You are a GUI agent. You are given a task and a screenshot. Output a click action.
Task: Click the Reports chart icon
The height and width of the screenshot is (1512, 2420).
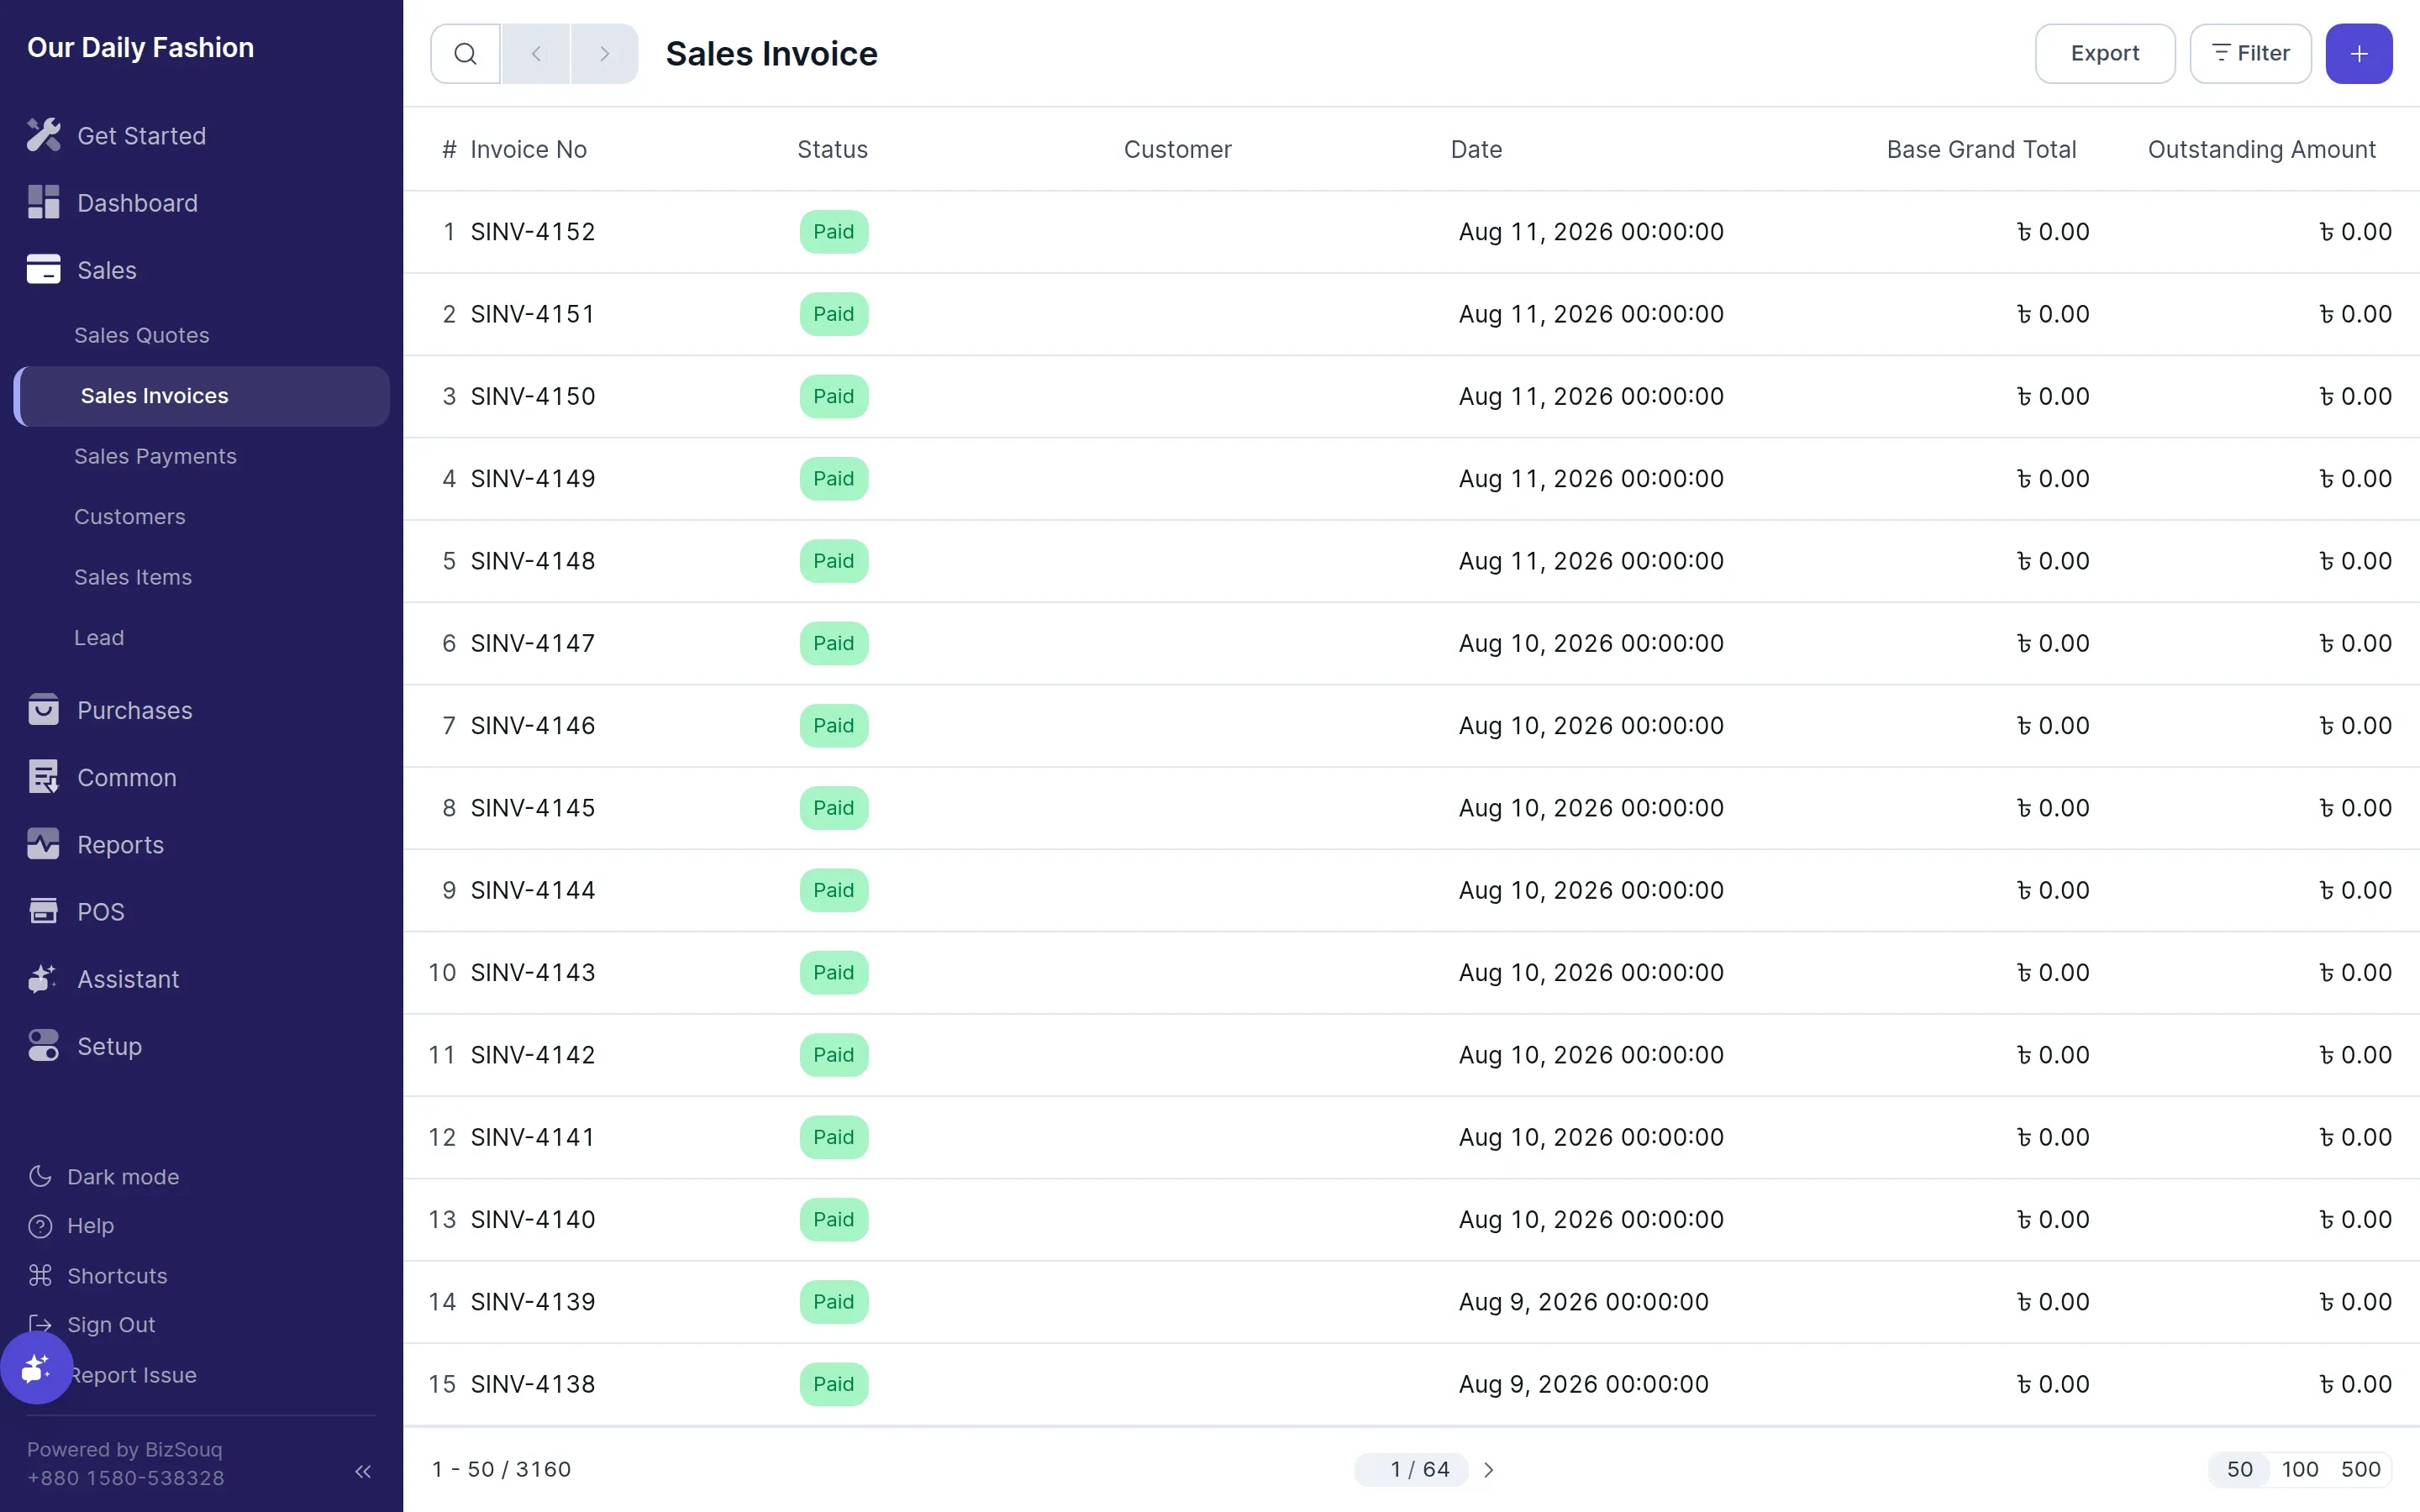click(x=43, y=844)
